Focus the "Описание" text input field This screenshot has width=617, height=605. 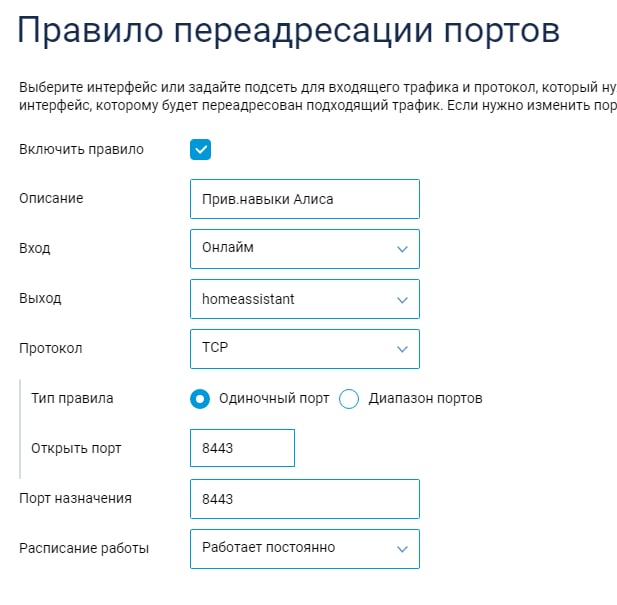pos(304,199)
